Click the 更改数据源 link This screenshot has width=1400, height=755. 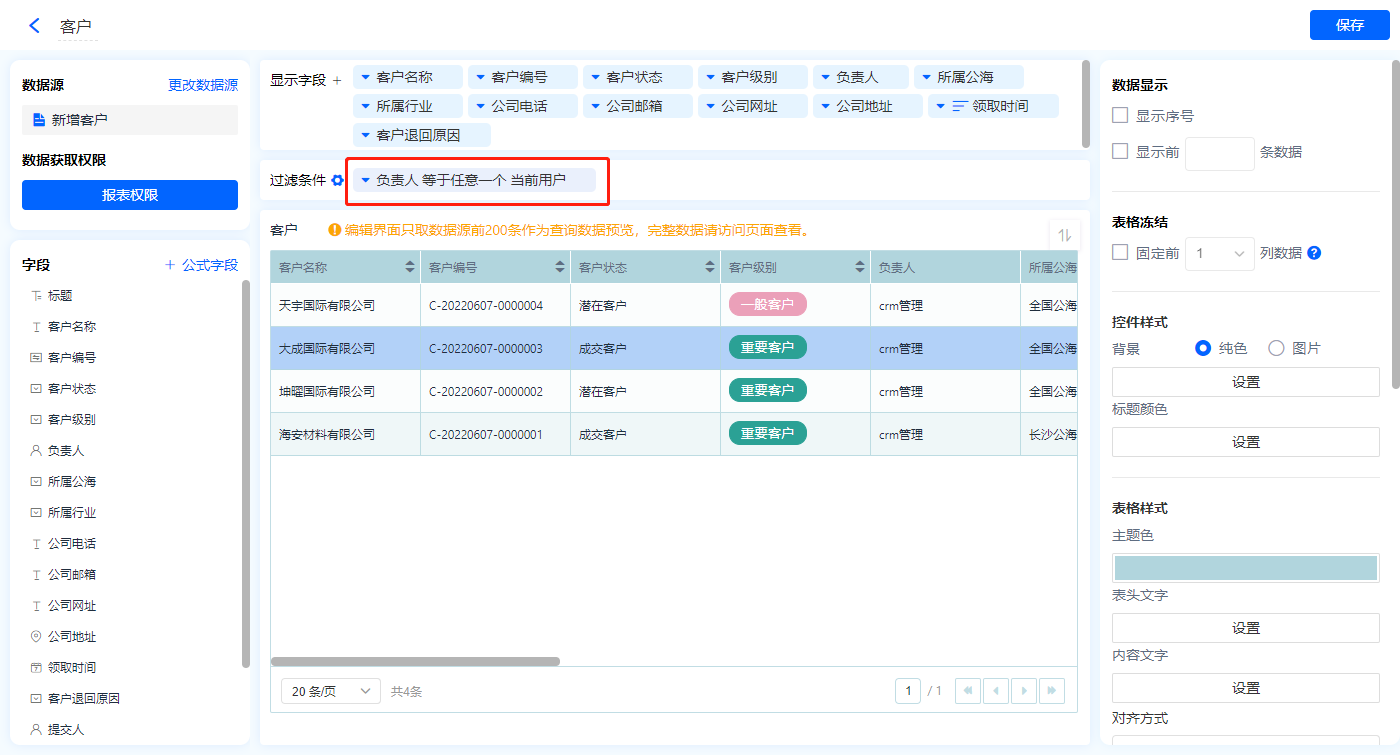[x=203, y=86]
